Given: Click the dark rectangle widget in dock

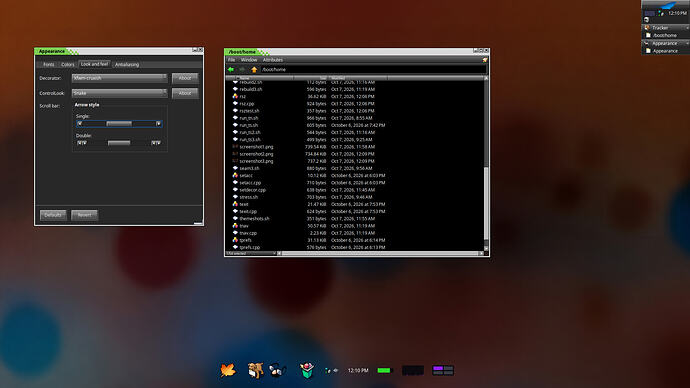Looking at the screenshot, I should click(x=413, y=370).
